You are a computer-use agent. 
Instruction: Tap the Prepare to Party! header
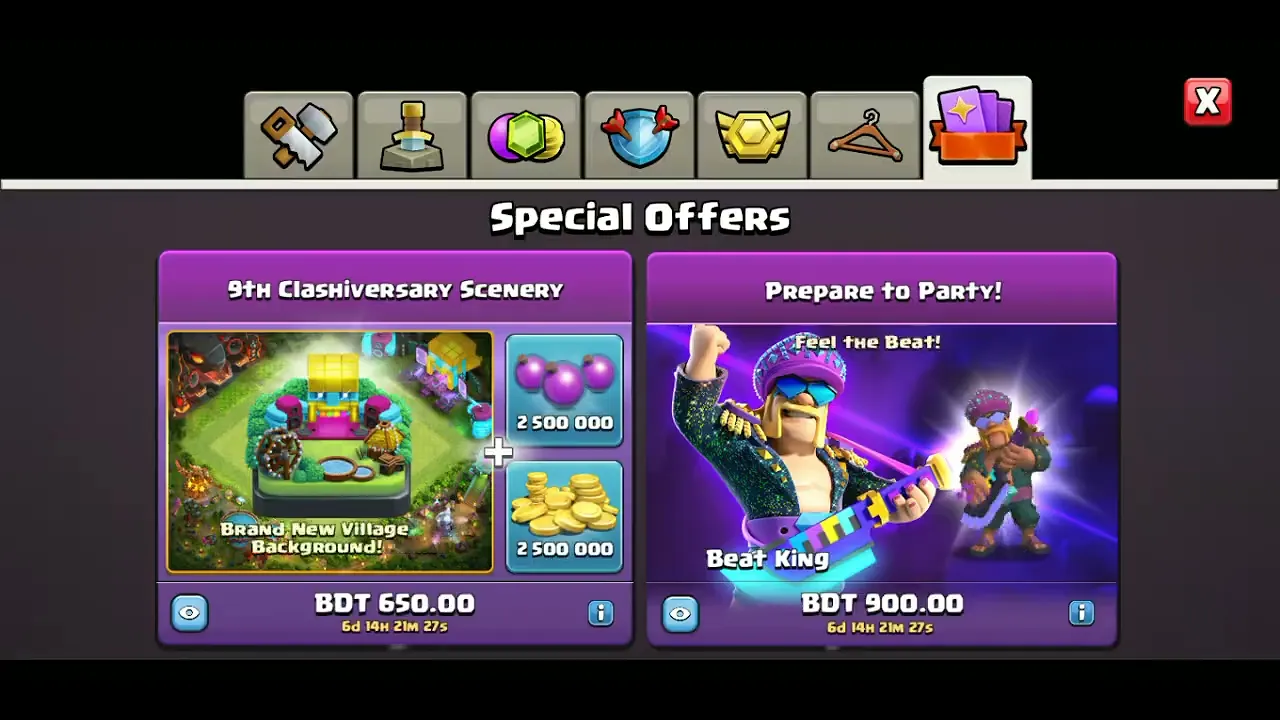tap(882, 290)
